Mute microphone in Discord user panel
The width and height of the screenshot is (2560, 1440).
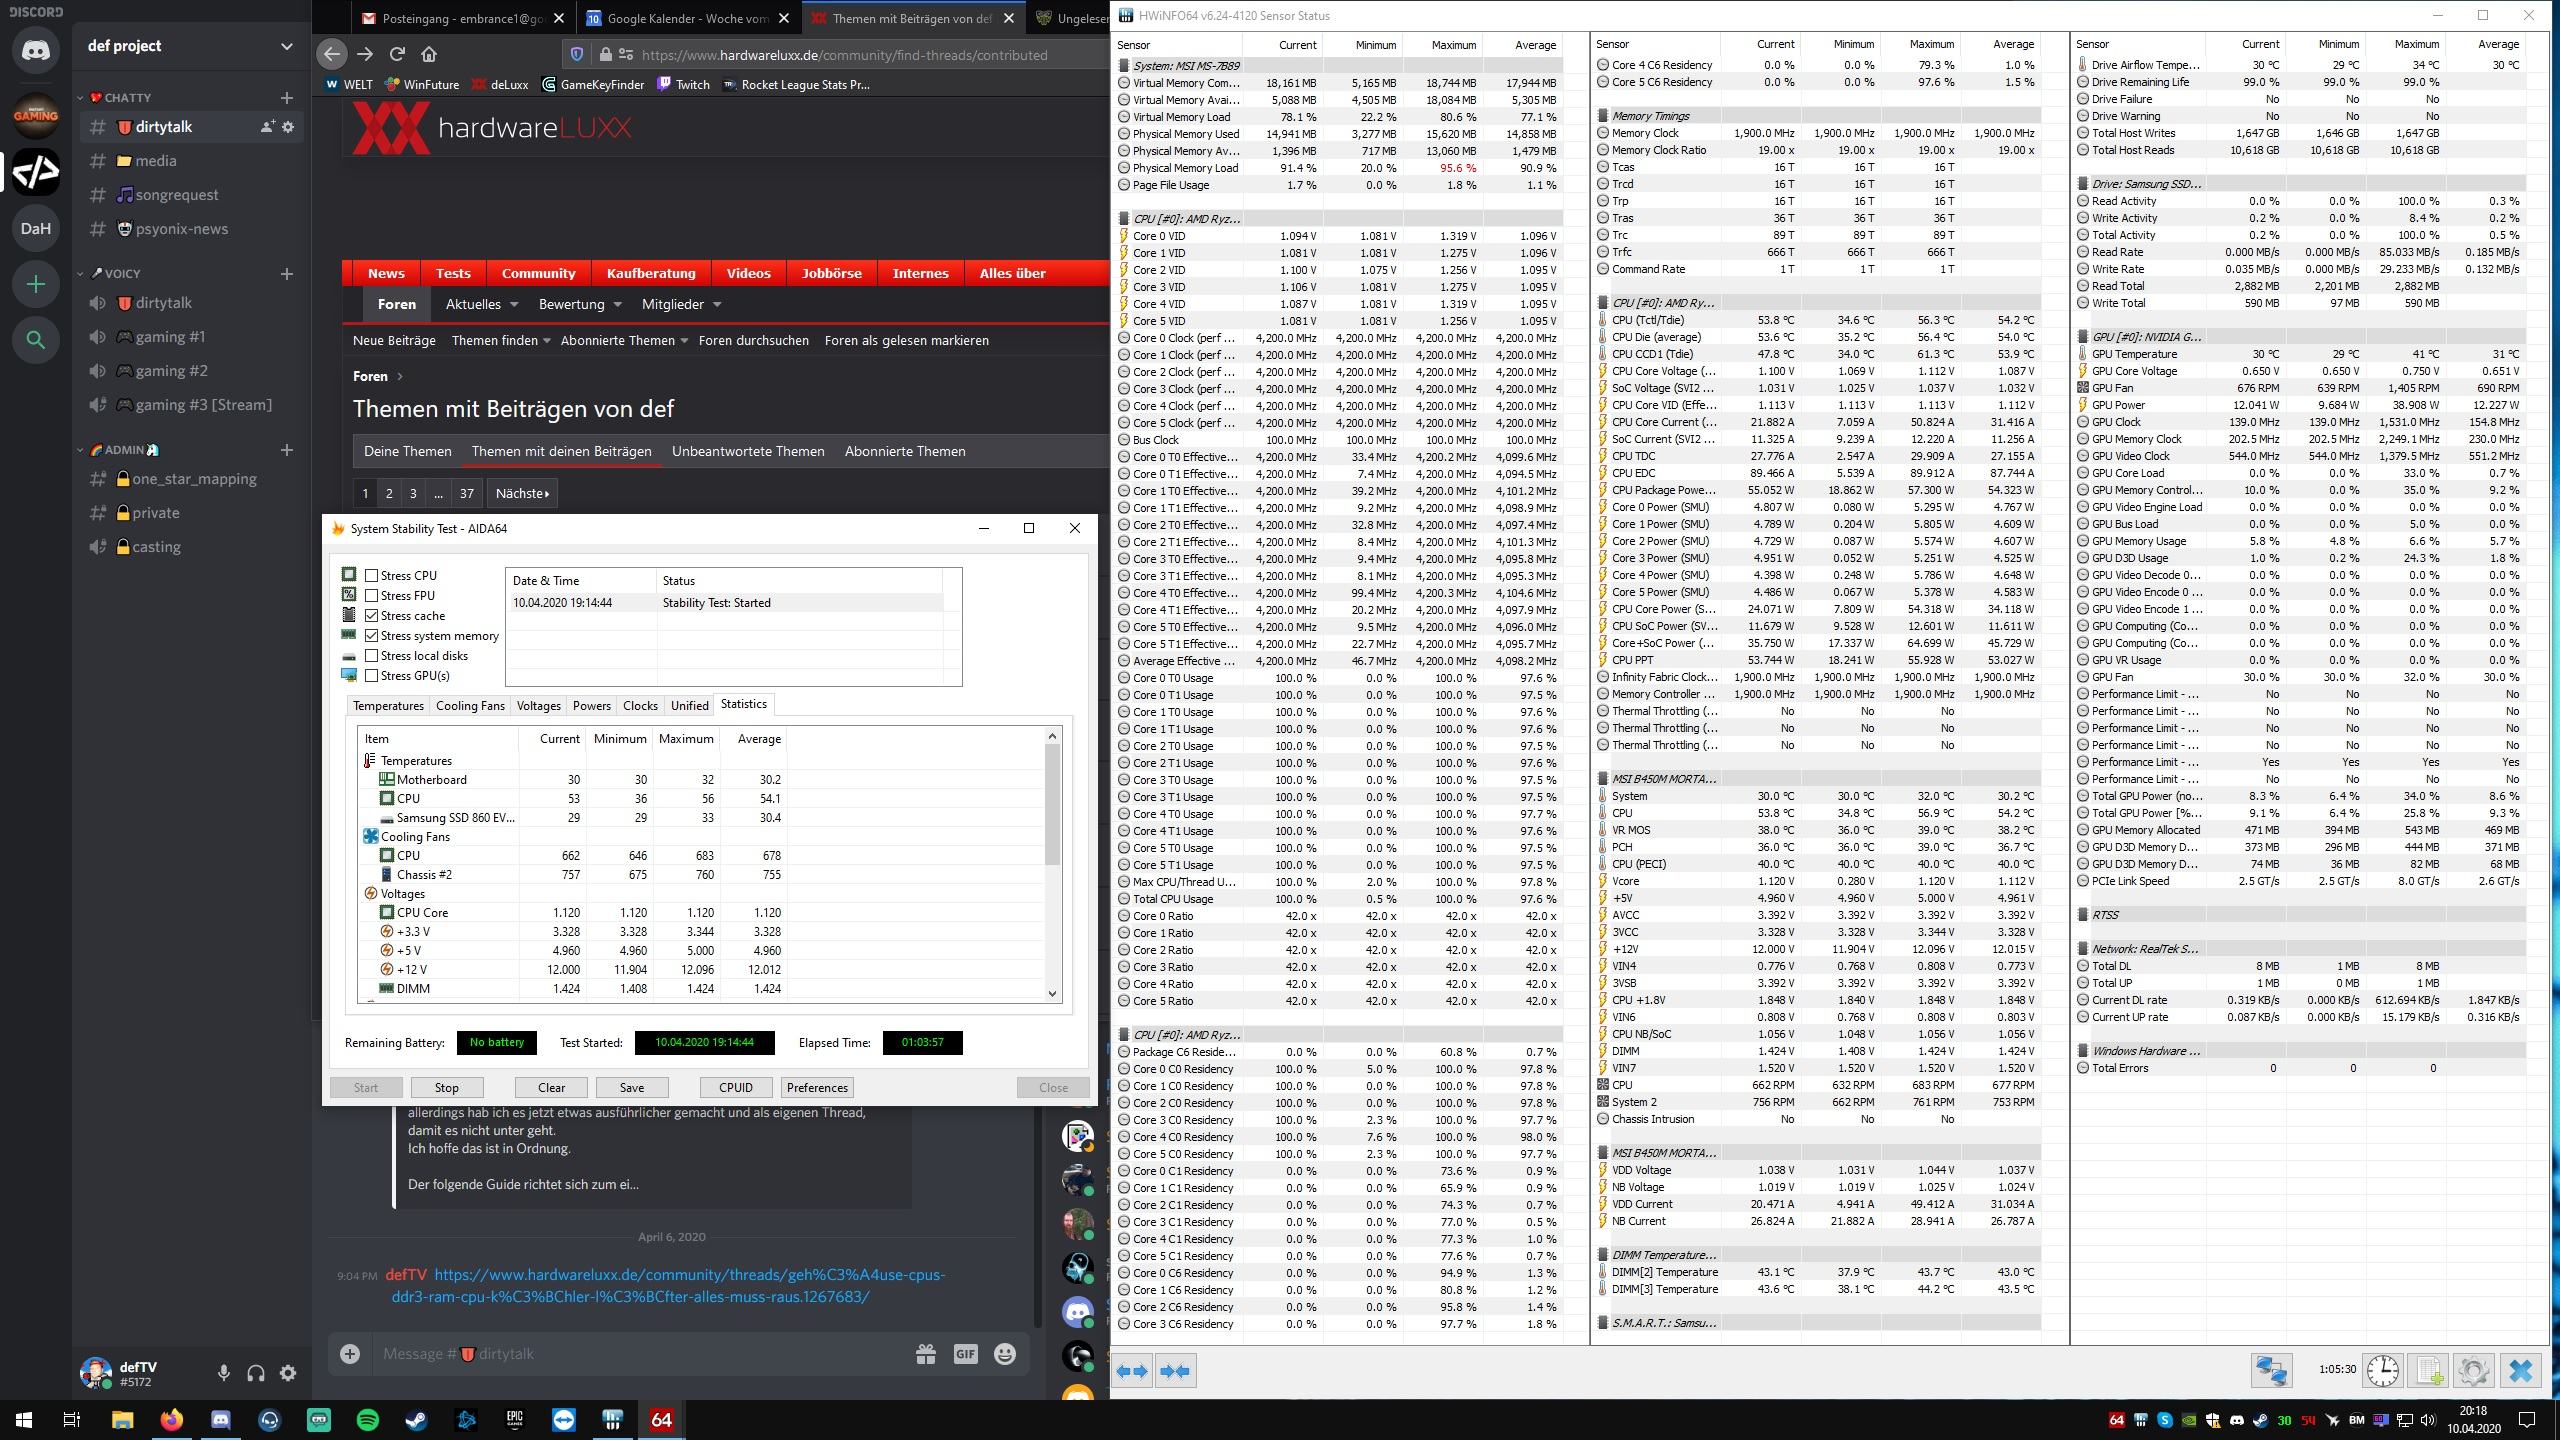pos(224,1373)
